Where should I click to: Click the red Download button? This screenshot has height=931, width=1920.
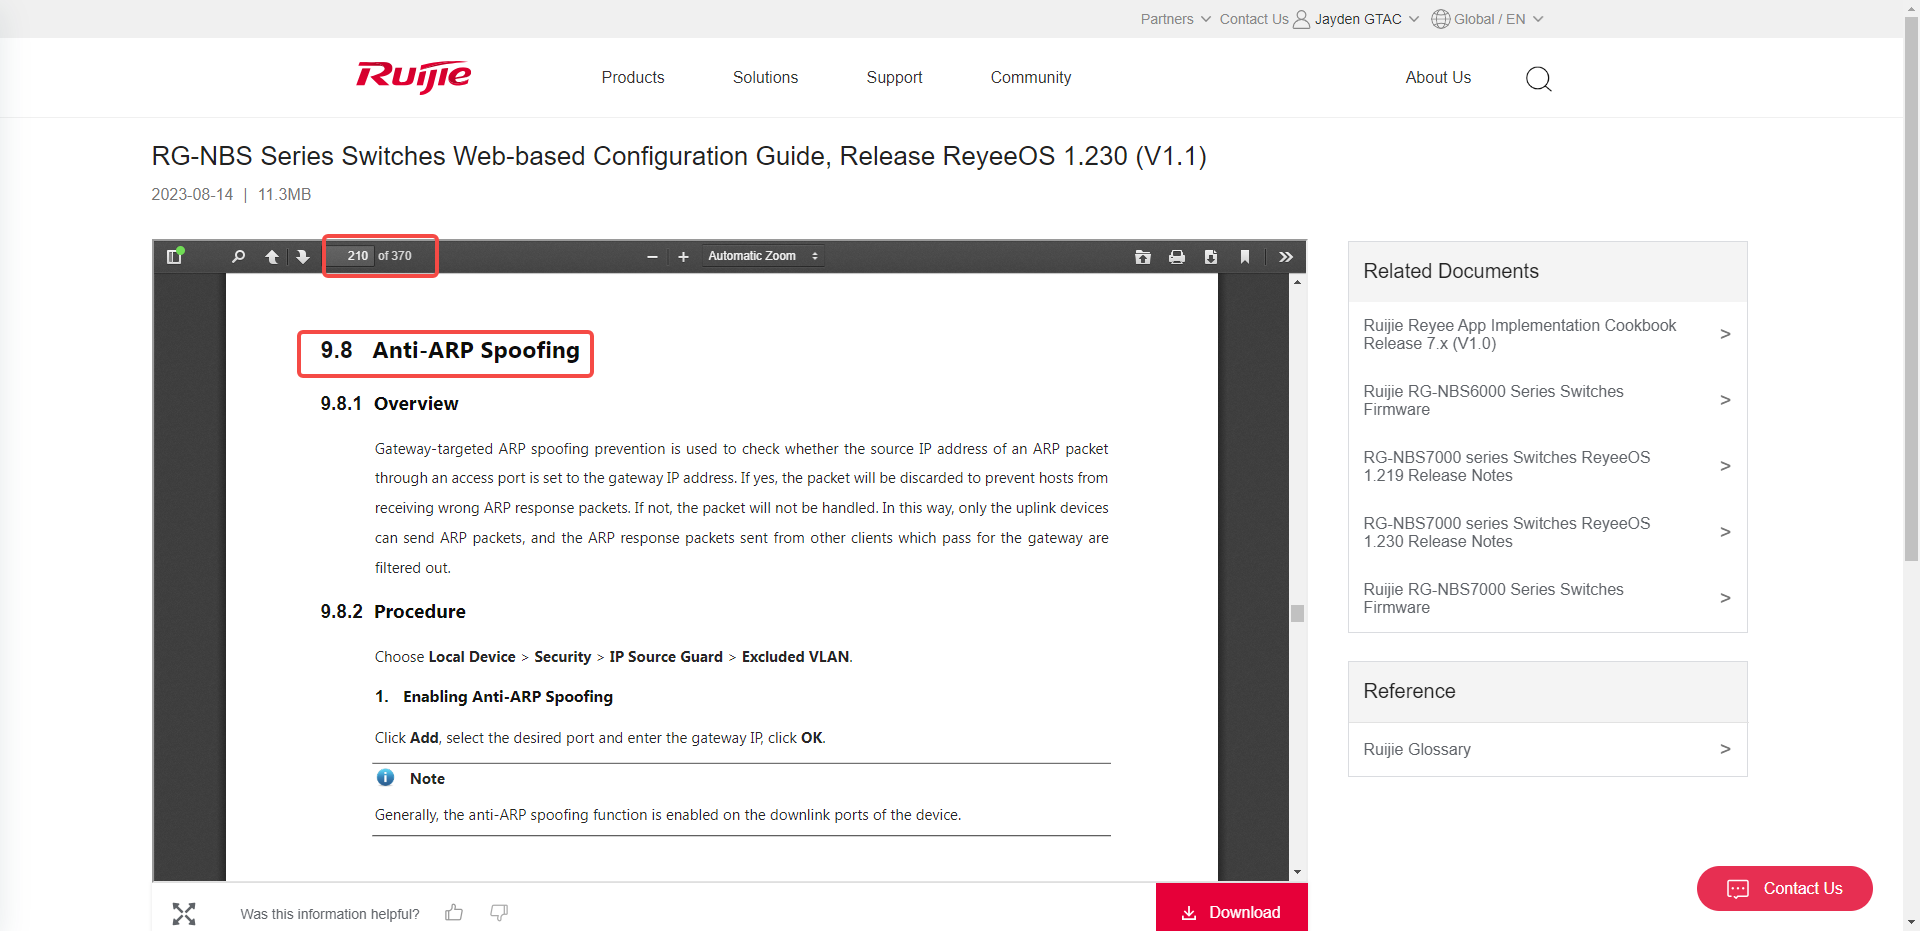coord(1231,908)
